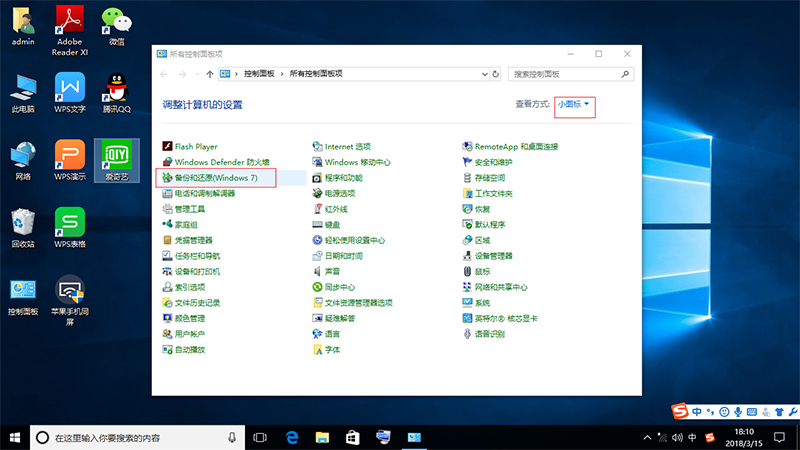Image resolution: width=800 pixels, height=450 pixels.
Task: Select the 腾讯QQ desktop shortcut
Action: 117,93
